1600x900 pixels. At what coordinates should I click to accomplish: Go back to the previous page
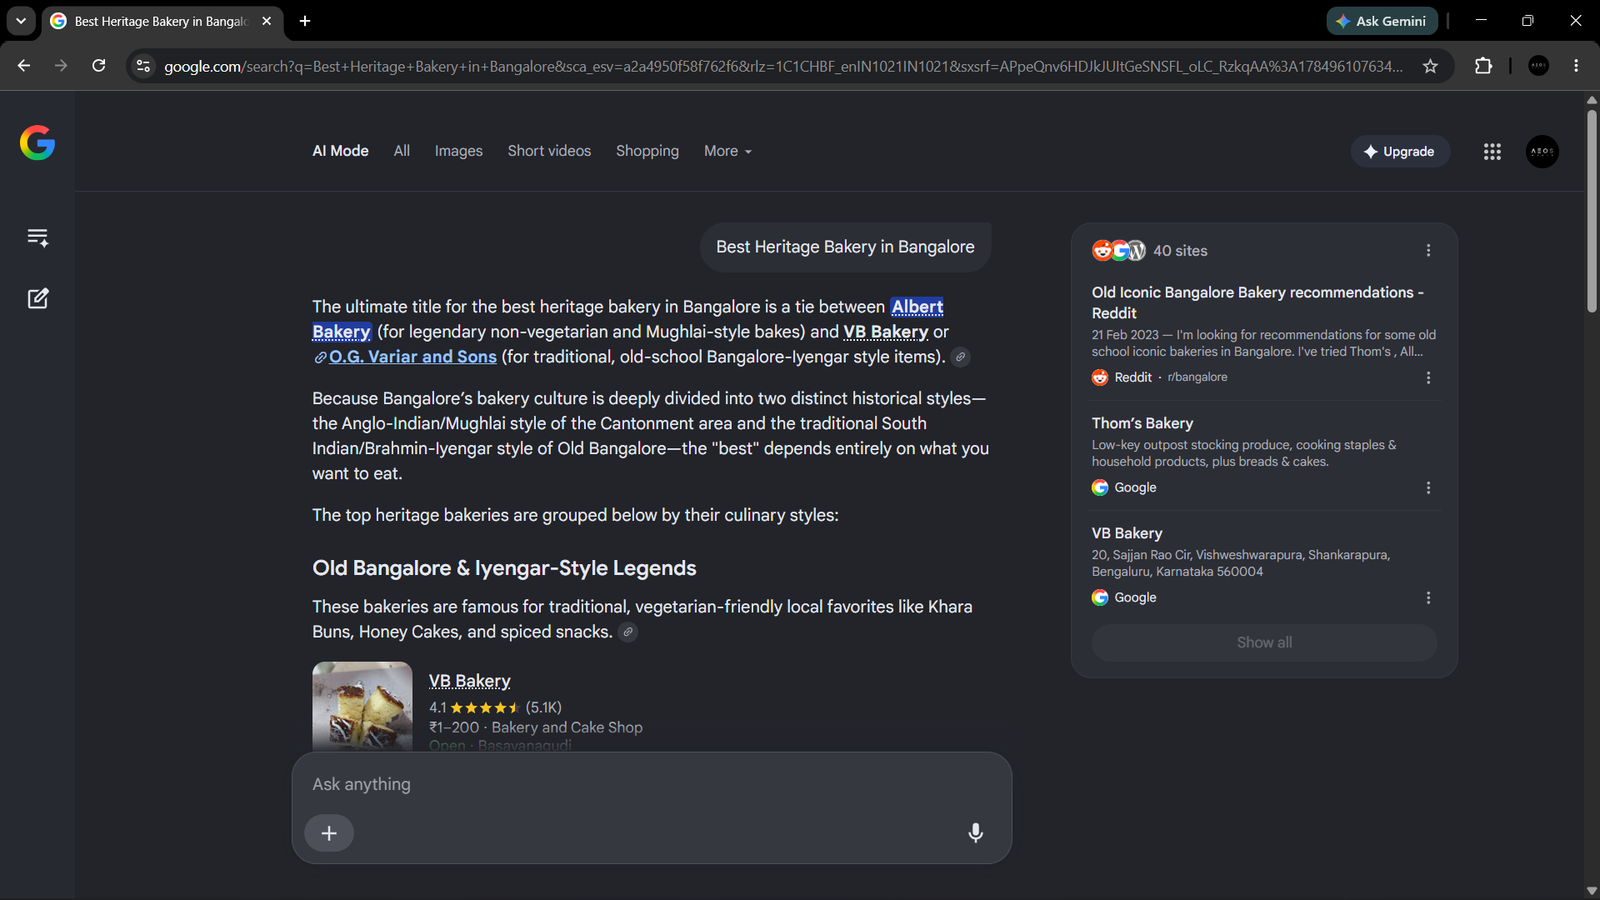[24, 66]
